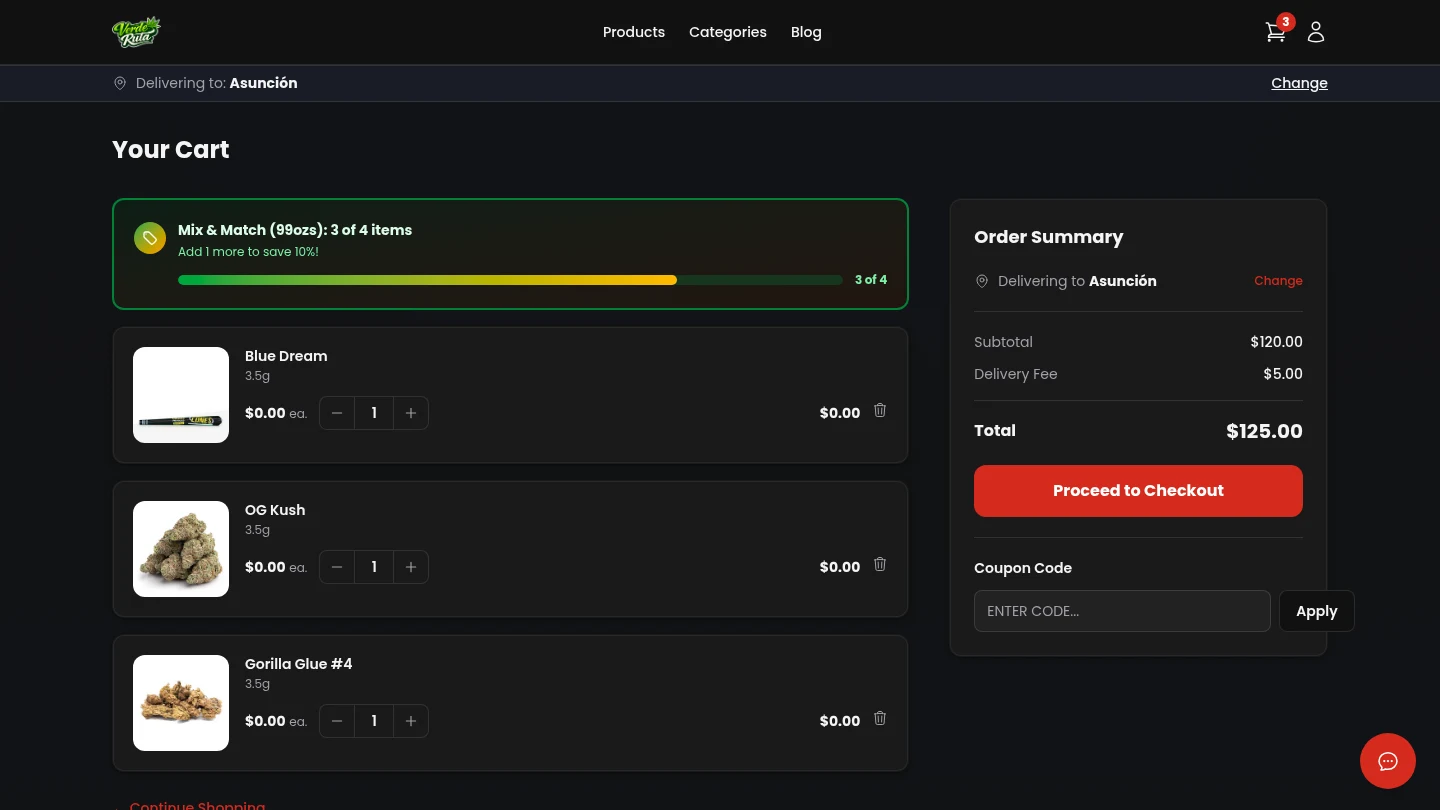Click the location pin next to Delivering to
The height and width of the screenshot is (810, 1440).
(x=120, y=83)
